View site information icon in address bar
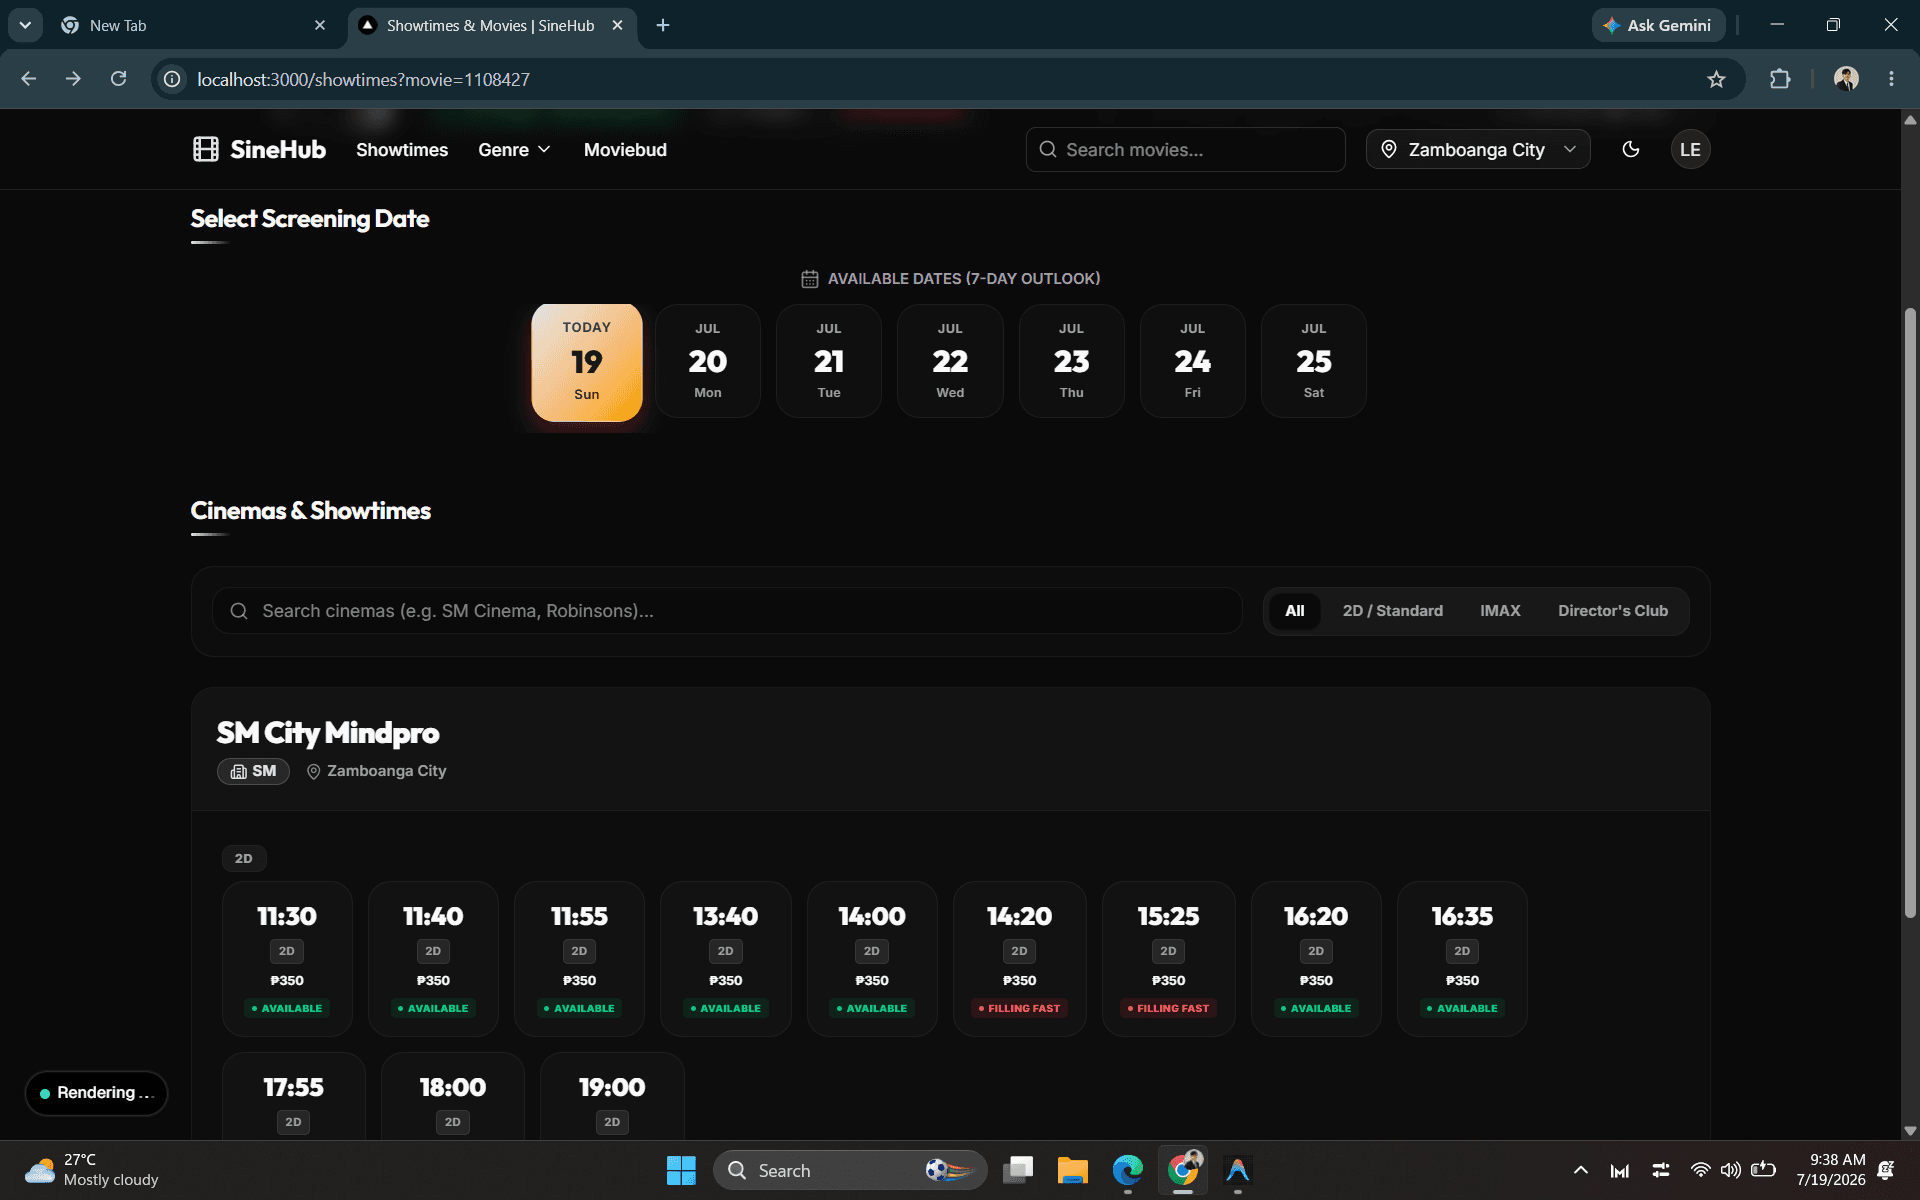Screen dimensions: 1920x1200 click(172, 79)
